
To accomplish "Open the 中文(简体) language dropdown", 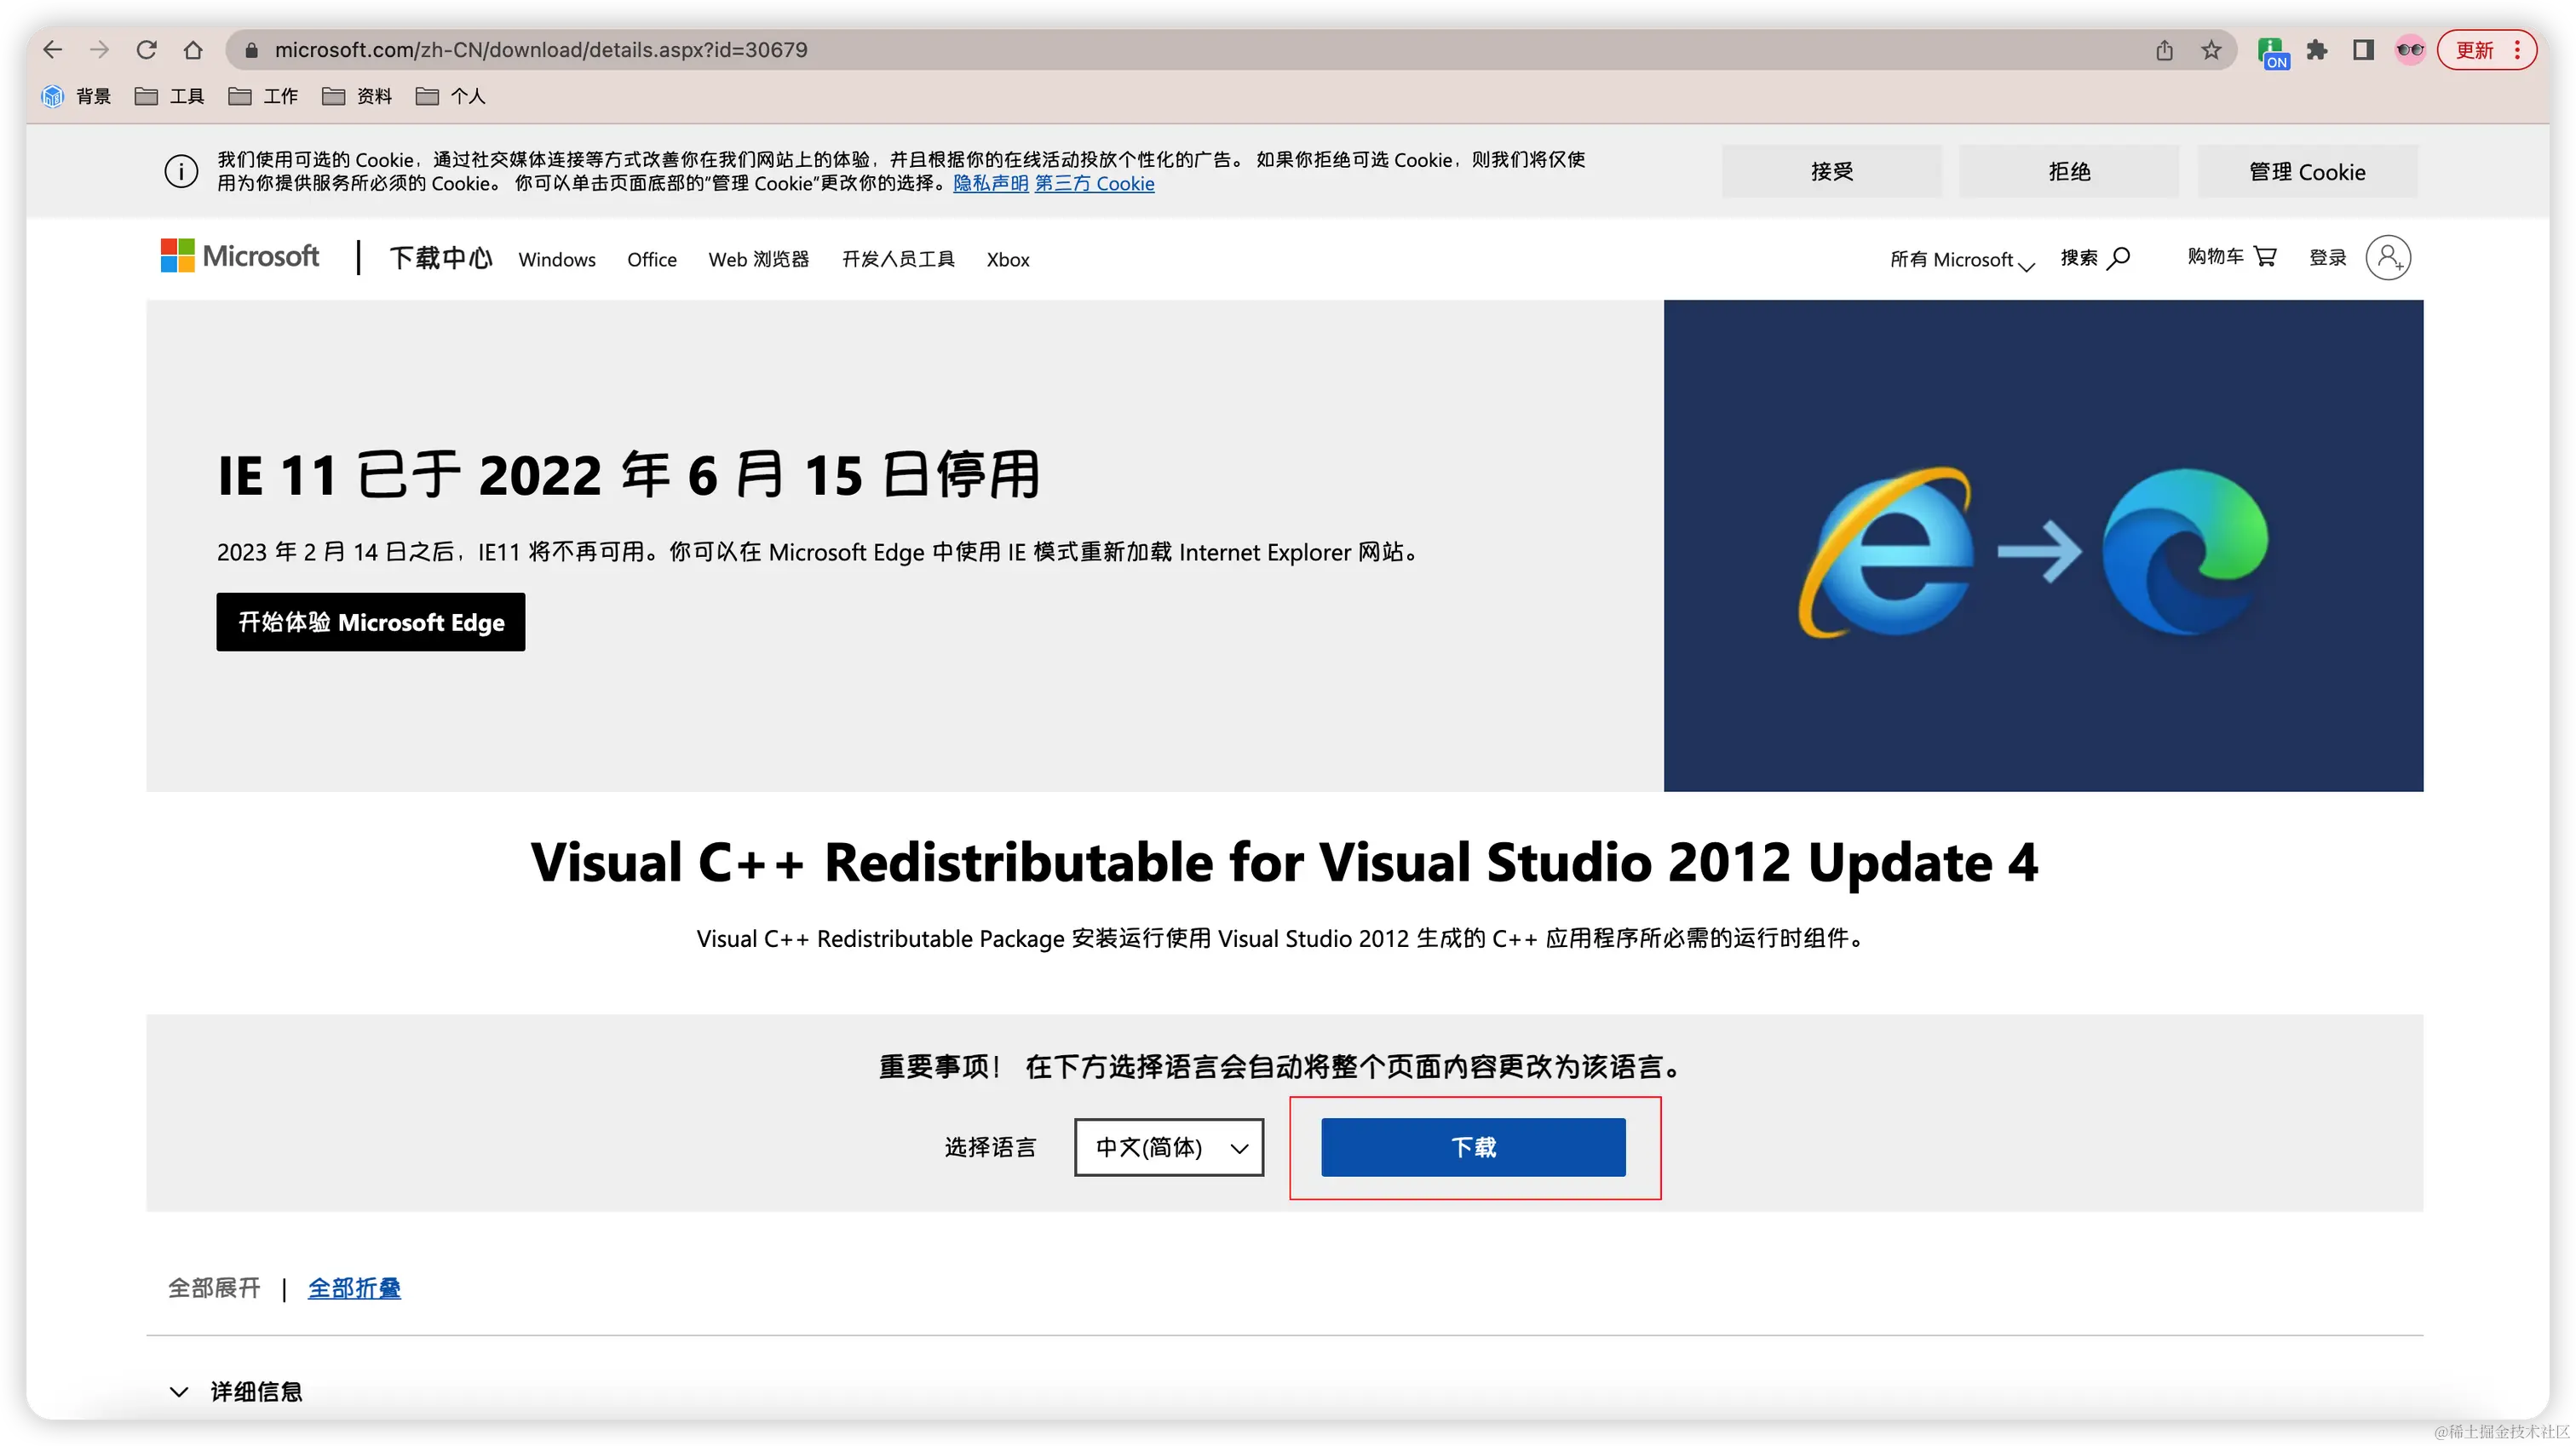I will (x=1169, y=1147).
